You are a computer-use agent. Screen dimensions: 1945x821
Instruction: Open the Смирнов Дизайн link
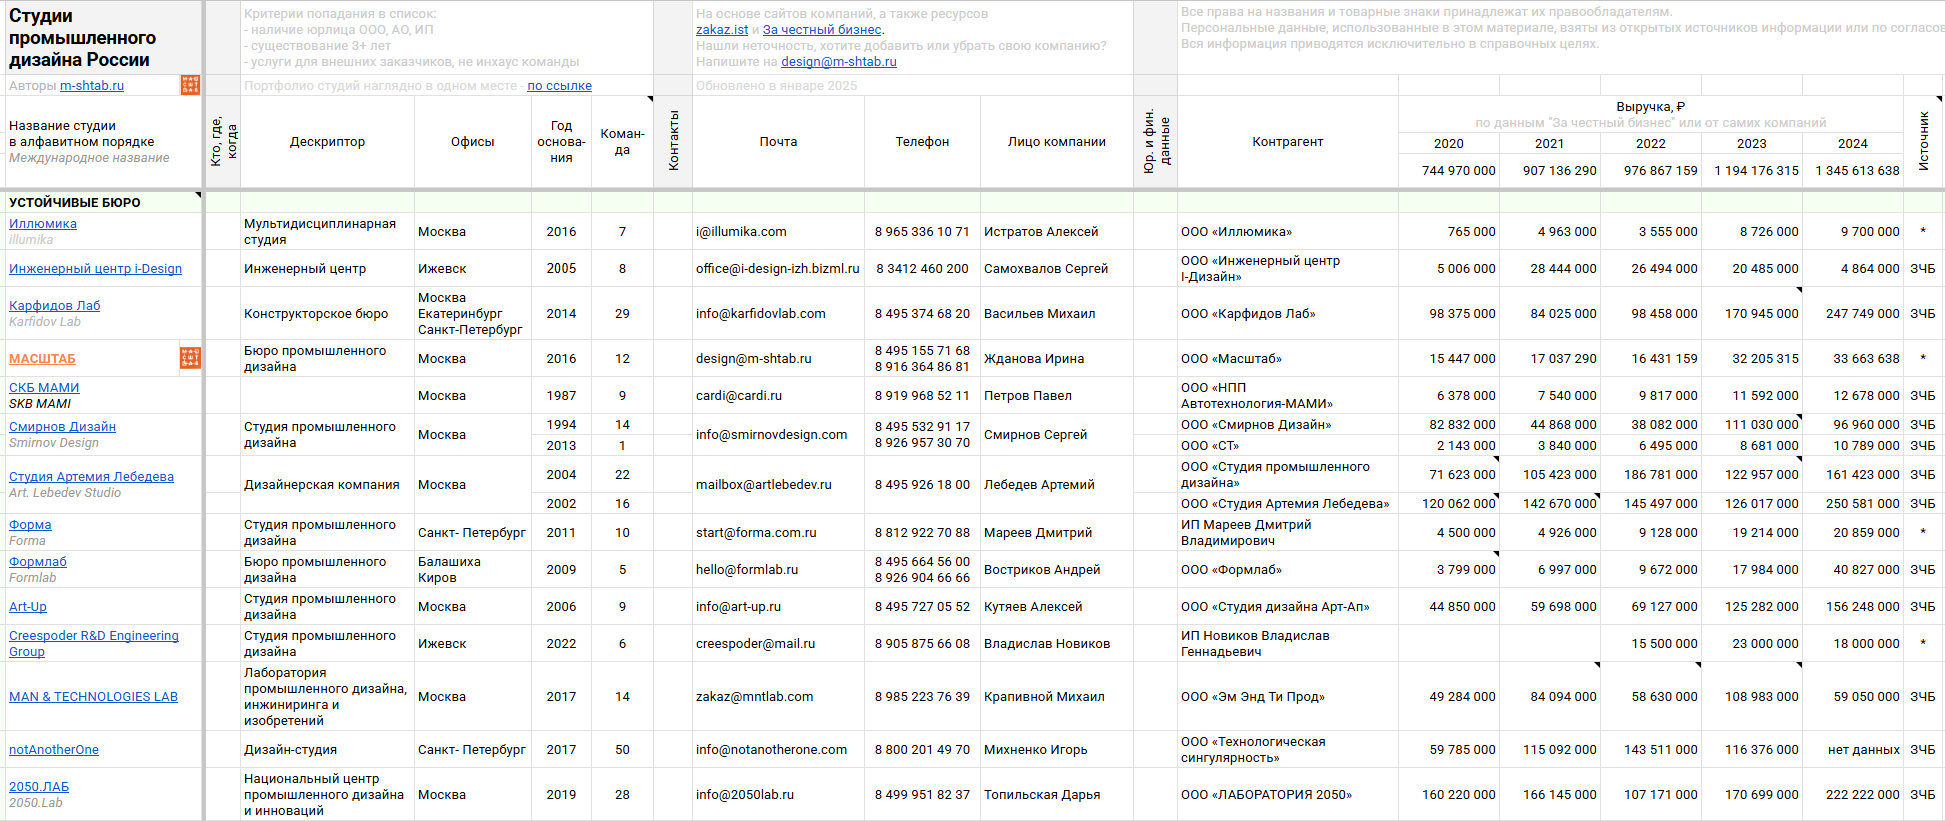[63, 427]
